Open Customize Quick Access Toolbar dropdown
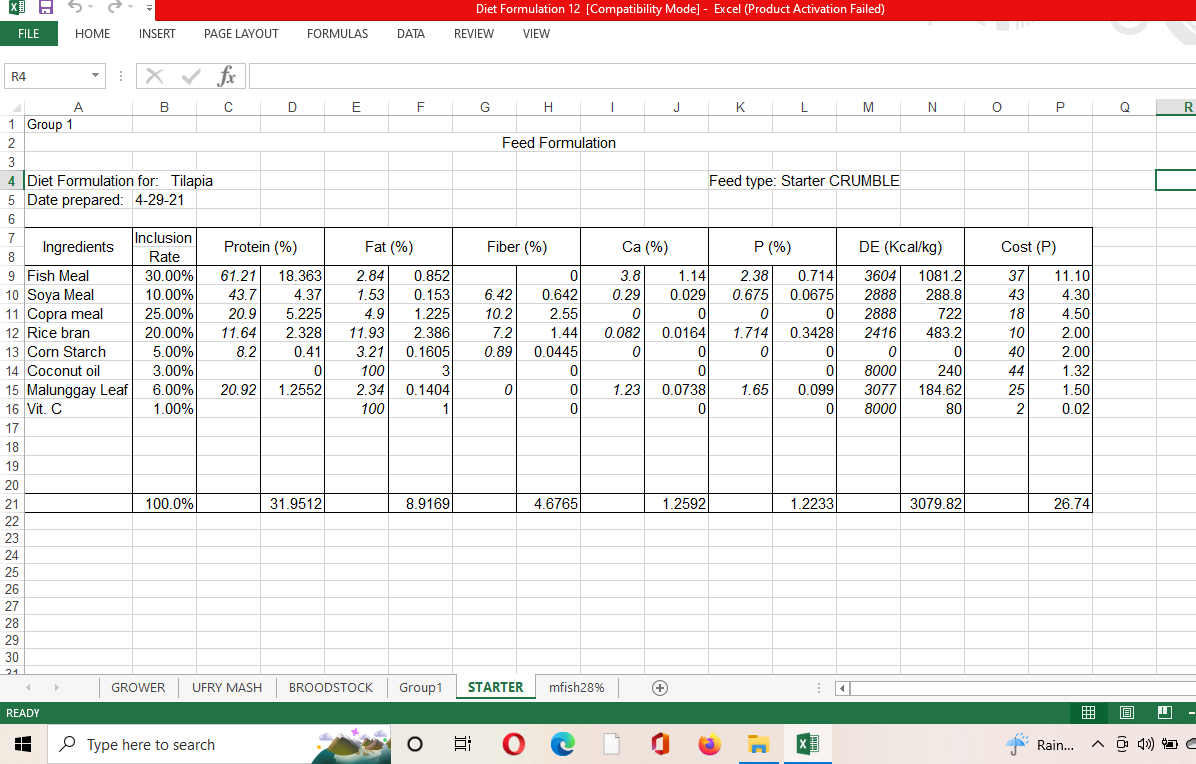This screenshot has width=1196, height=764. 150,8
